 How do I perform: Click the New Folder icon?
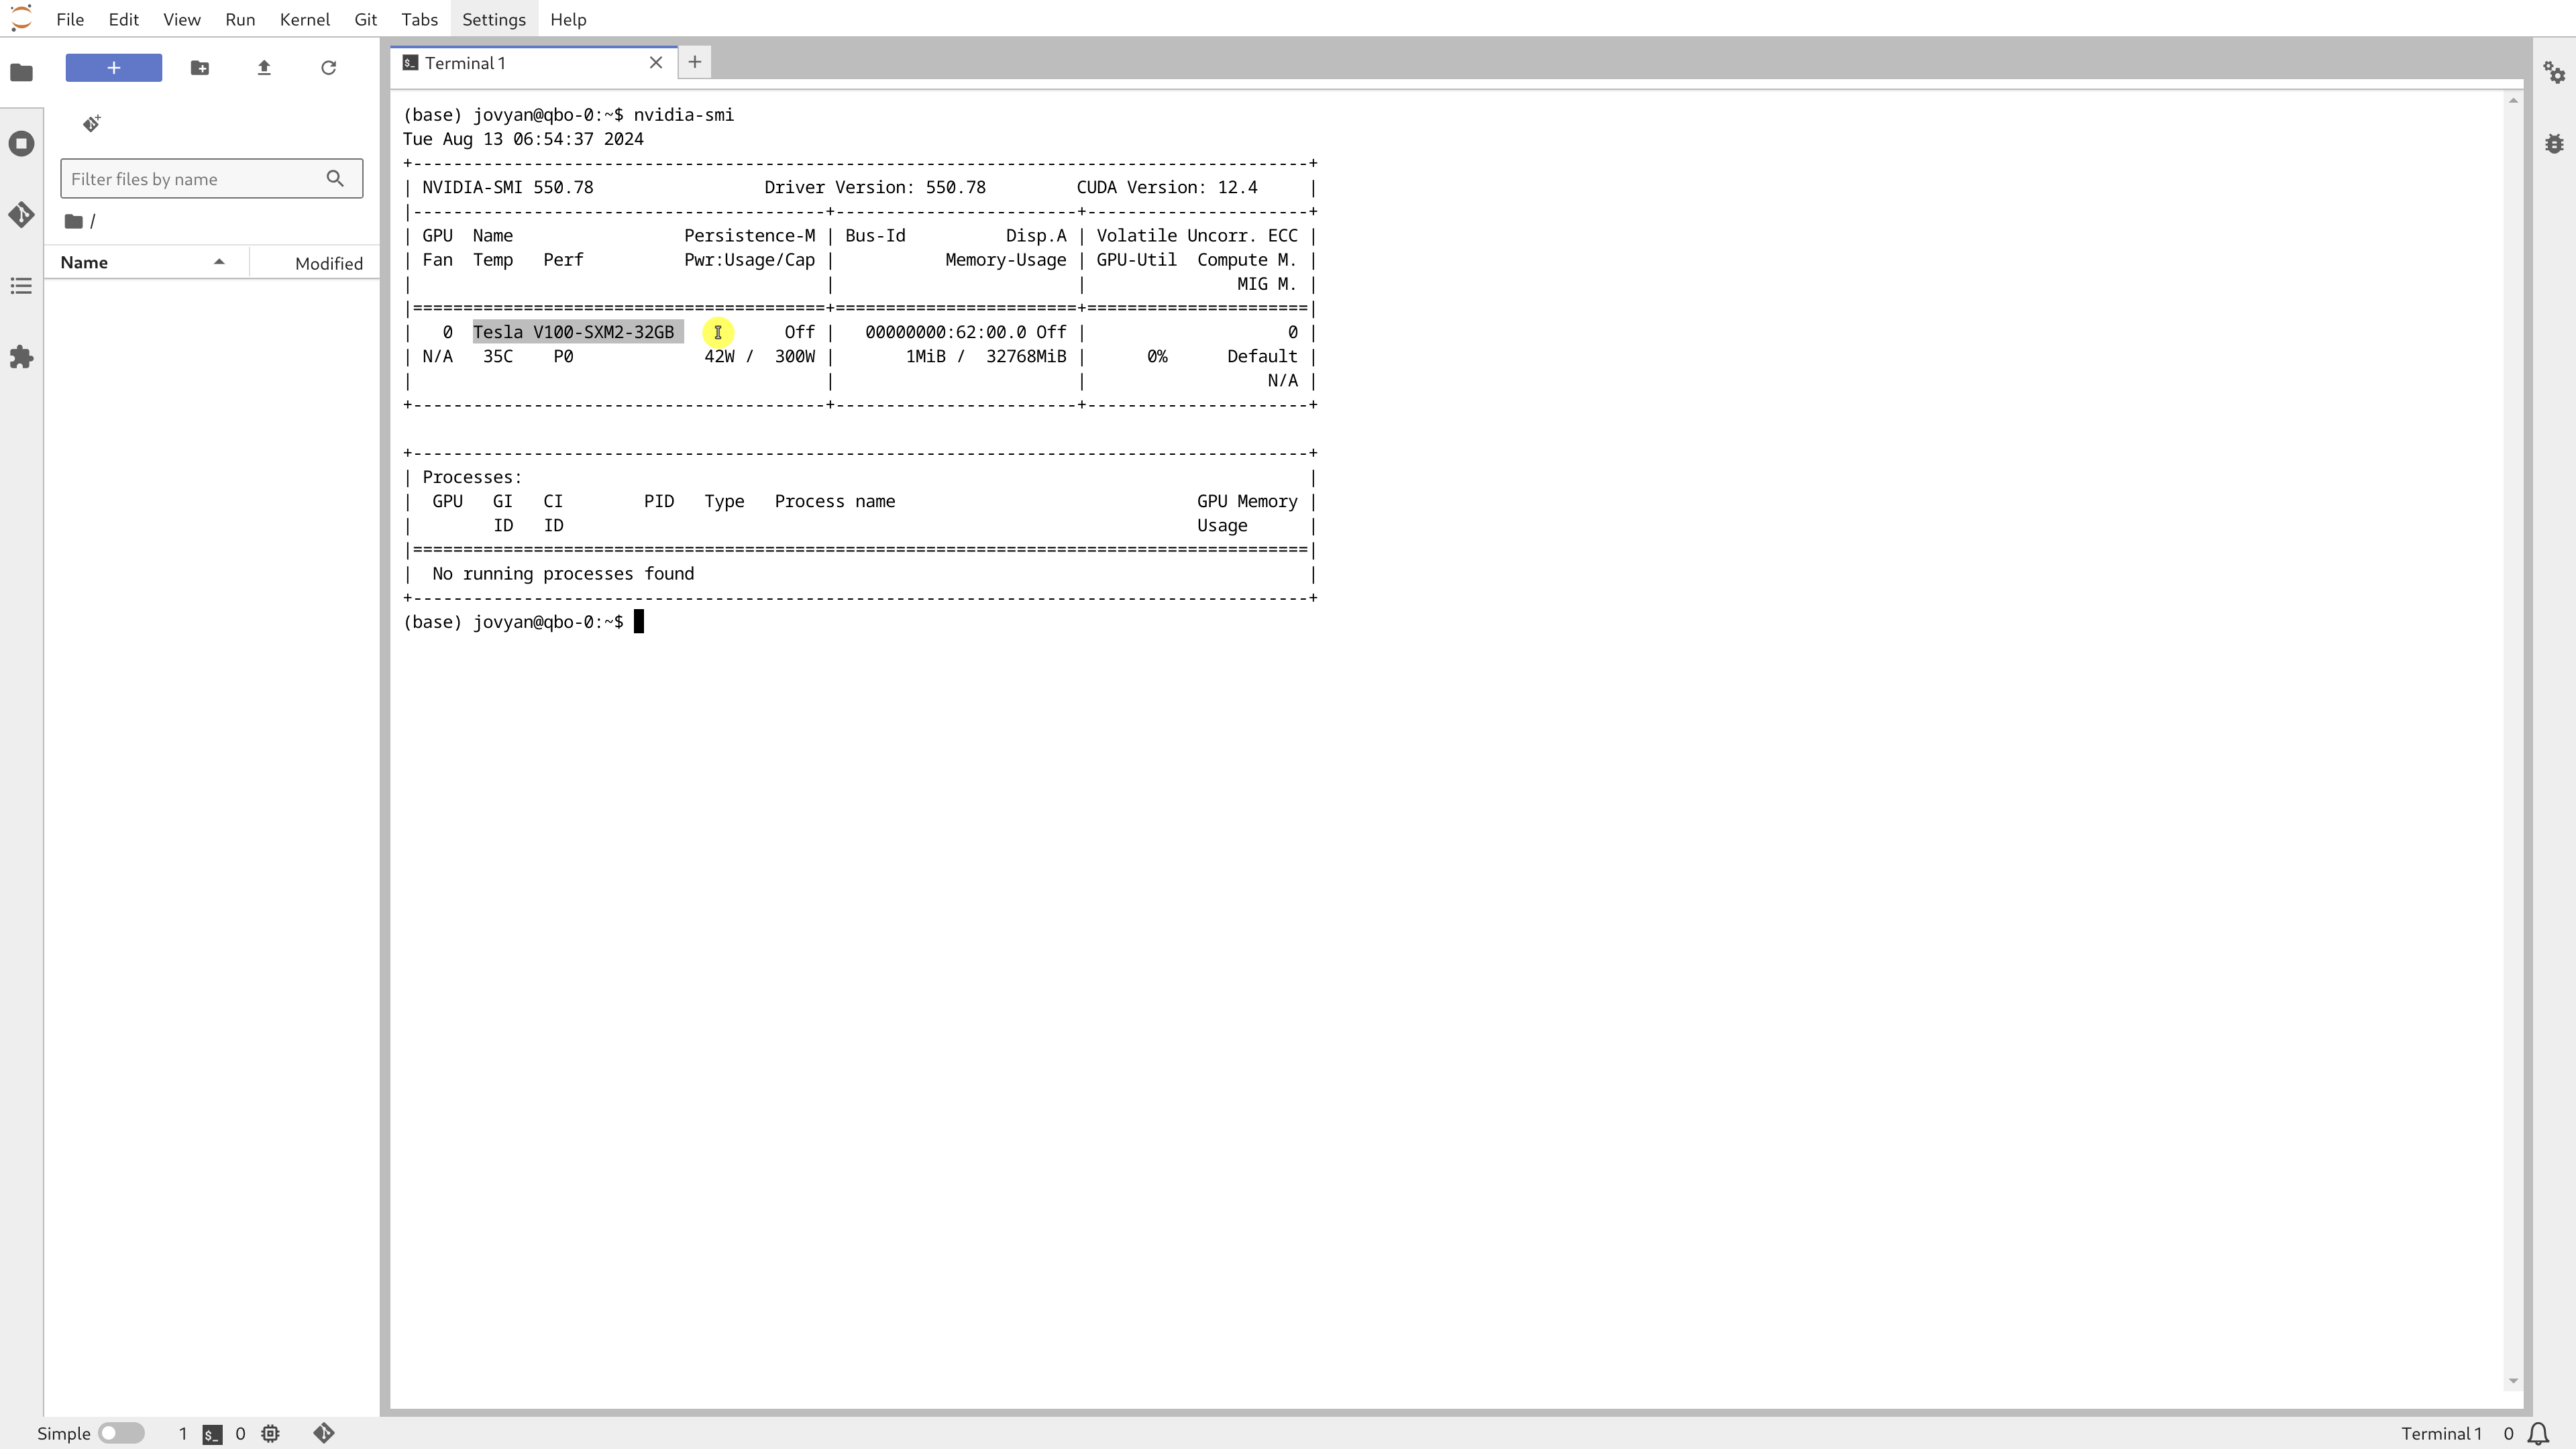(200, 68)
